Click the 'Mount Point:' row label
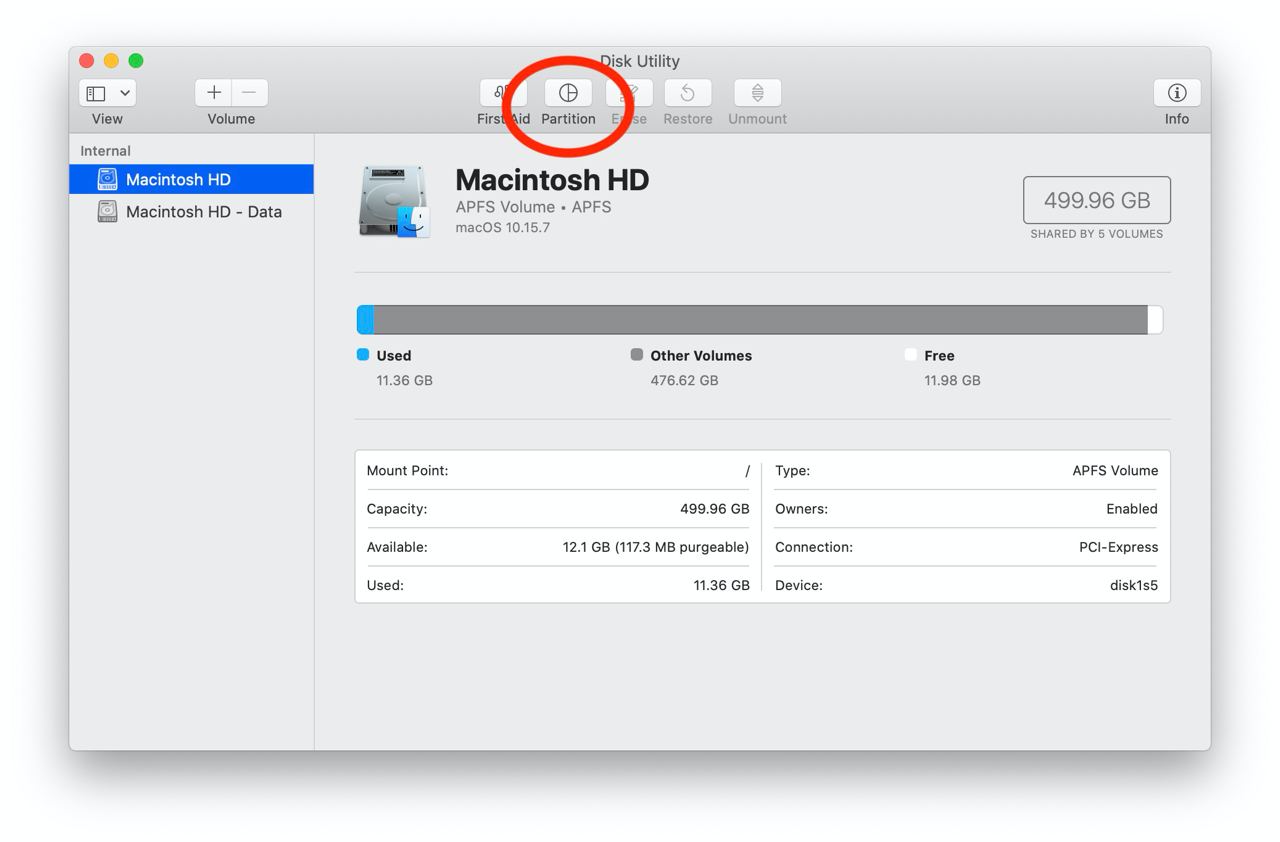 (x=408, y=470)
